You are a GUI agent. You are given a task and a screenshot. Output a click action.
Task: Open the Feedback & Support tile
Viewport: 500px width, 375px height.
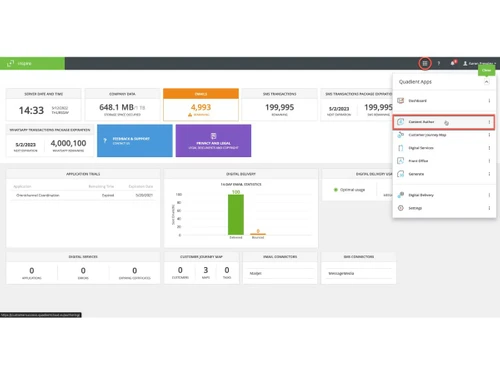[x=135, y=141]
